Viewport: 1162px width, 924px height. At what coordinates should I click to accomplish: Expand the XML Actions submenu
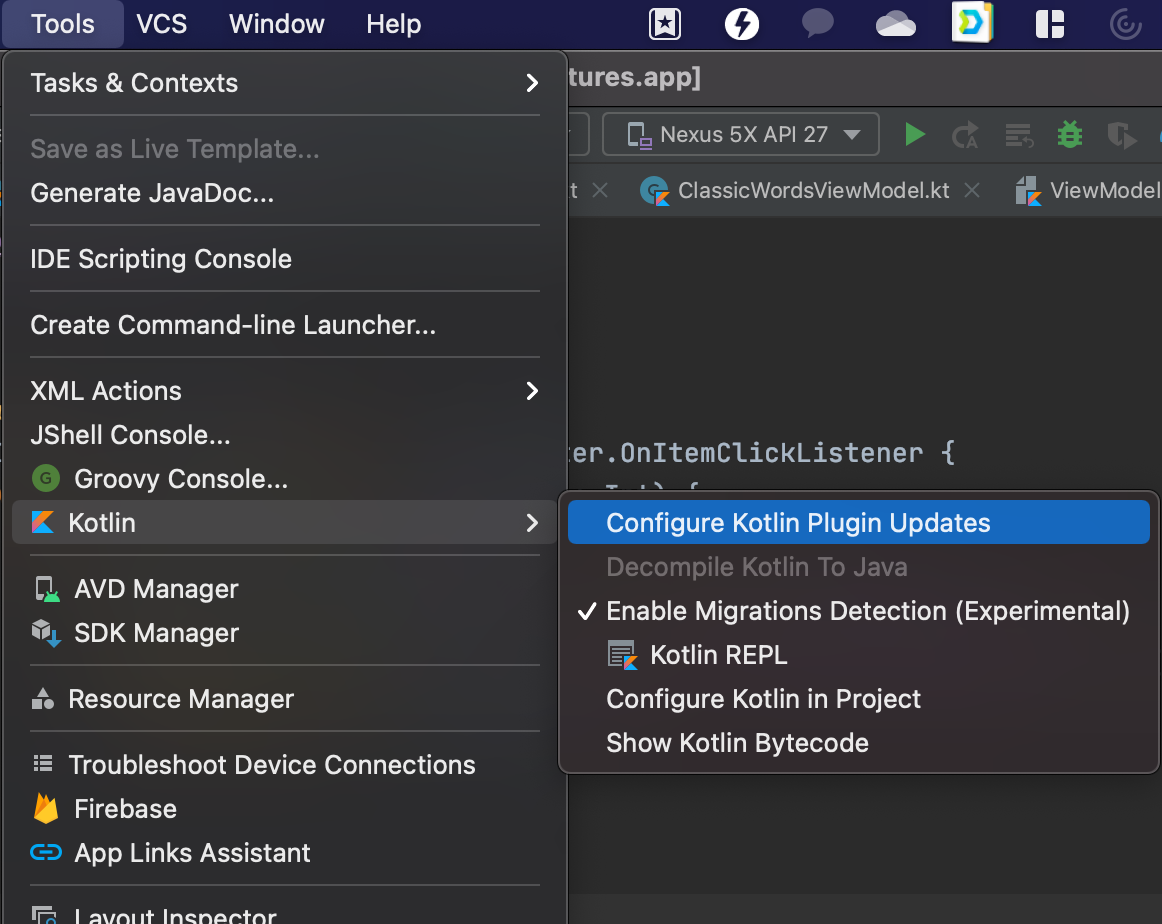285,391
